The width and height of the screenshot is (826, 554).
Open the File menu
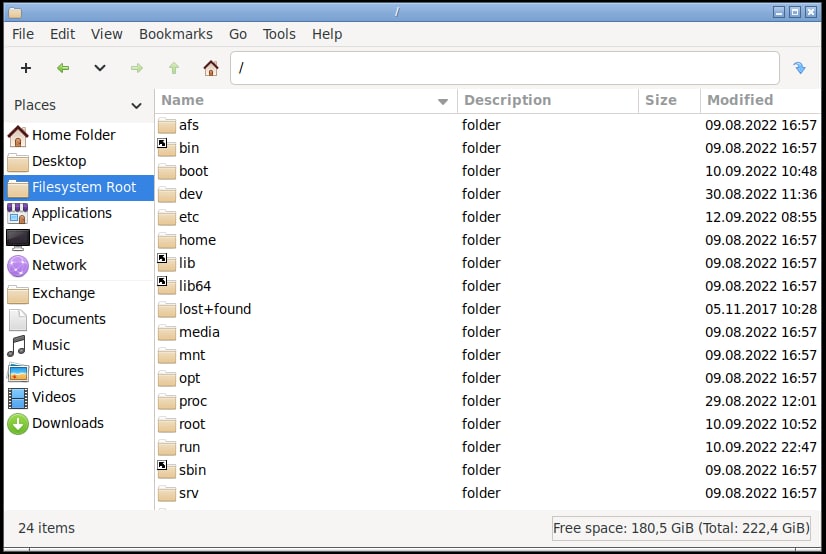(23, 34)
